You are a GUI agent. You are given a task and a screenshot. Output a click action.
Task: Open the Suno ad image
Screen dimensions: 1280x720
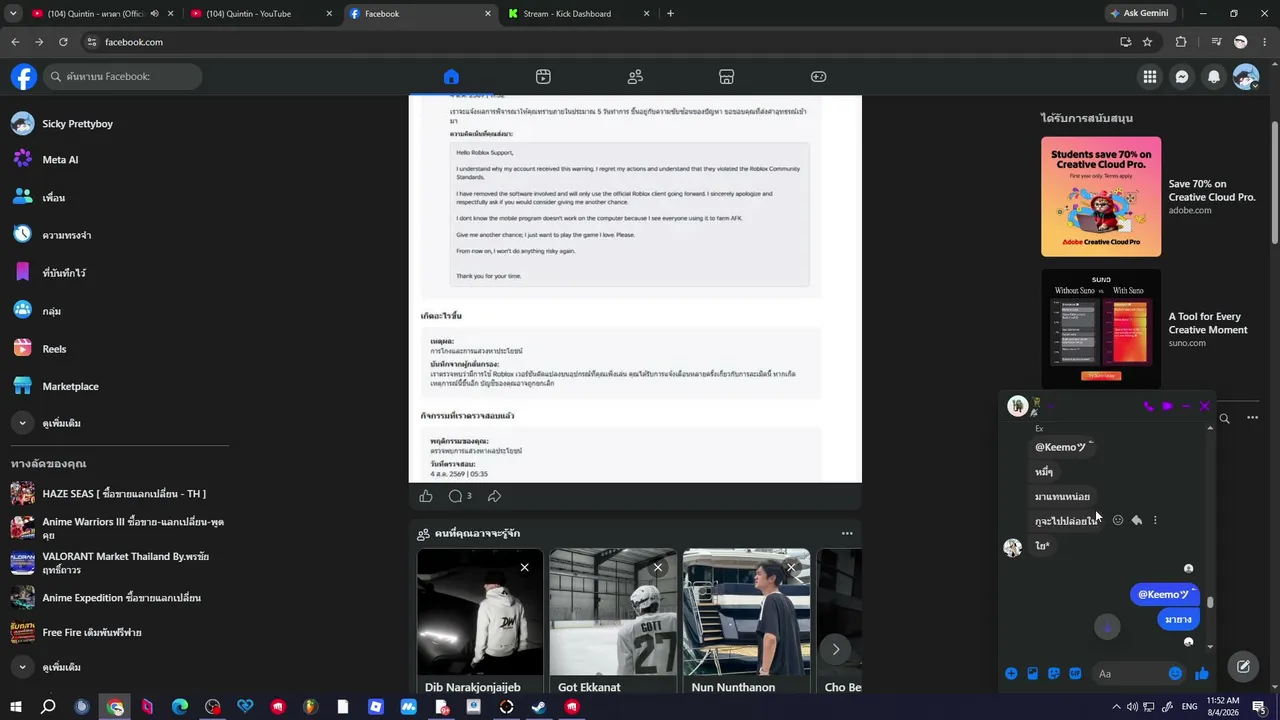(x=1101, y=329)
